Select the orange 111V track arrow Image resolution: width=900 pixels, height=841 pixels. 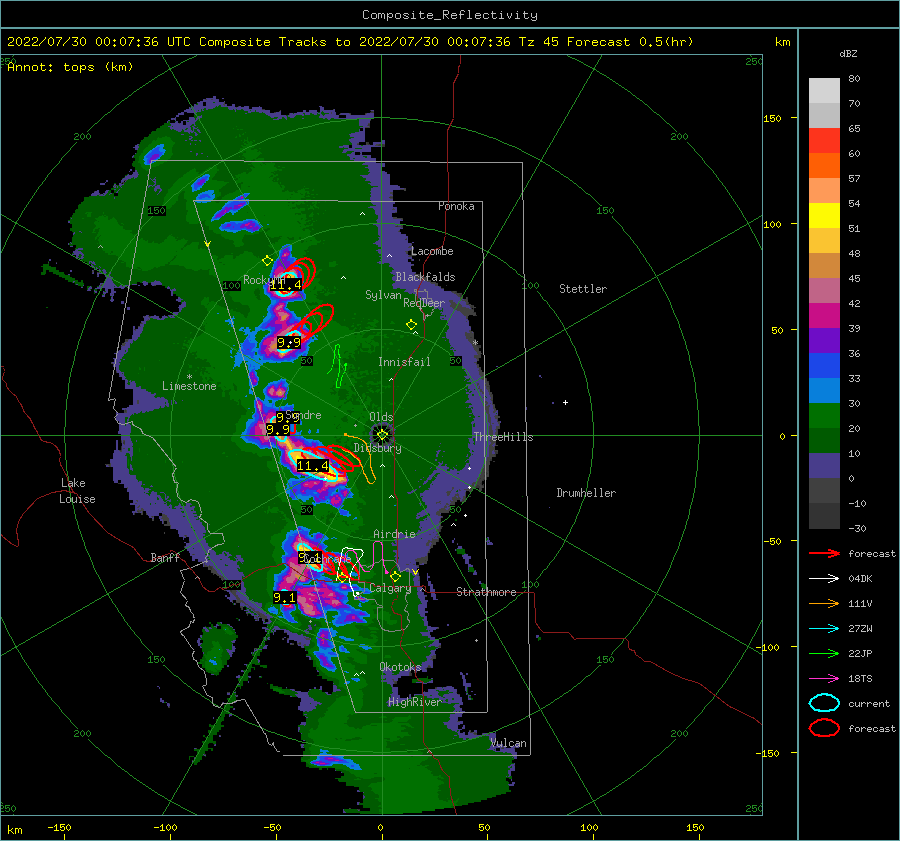(824, 603)
